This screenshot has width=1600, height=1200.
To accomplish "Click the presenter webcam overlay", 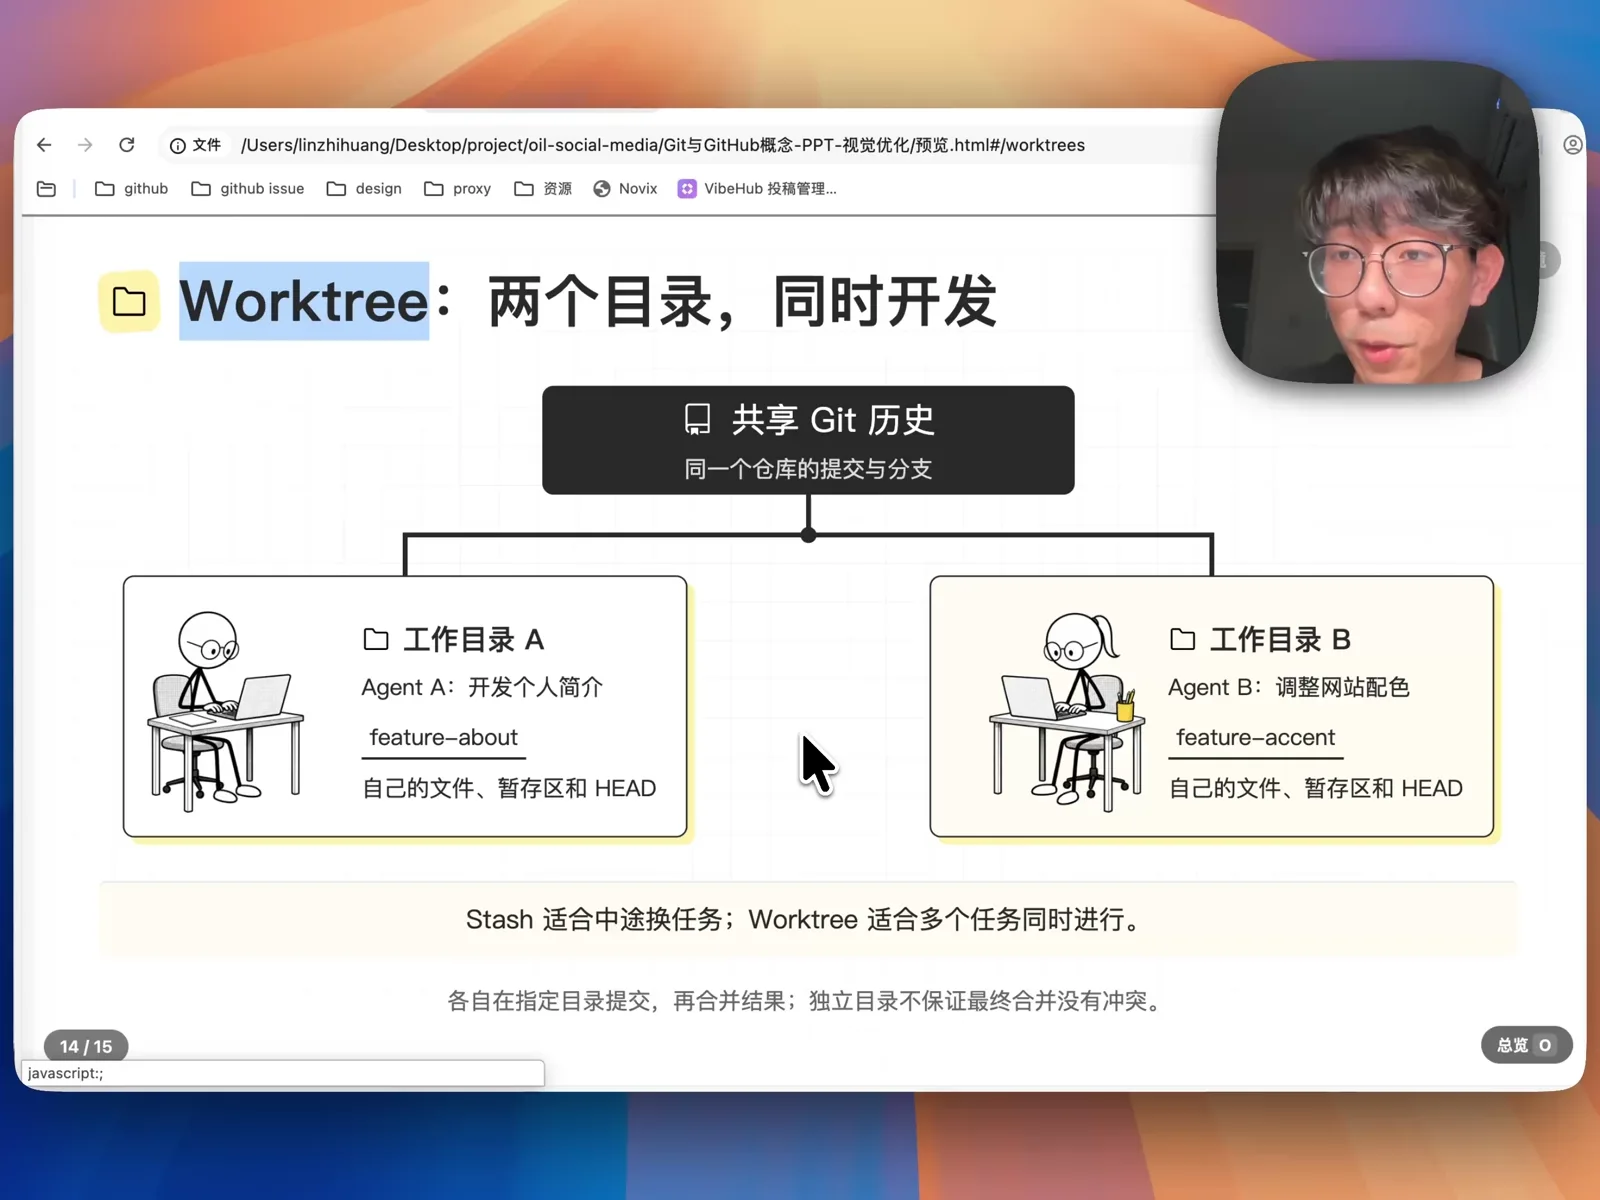I will 1378,222.
